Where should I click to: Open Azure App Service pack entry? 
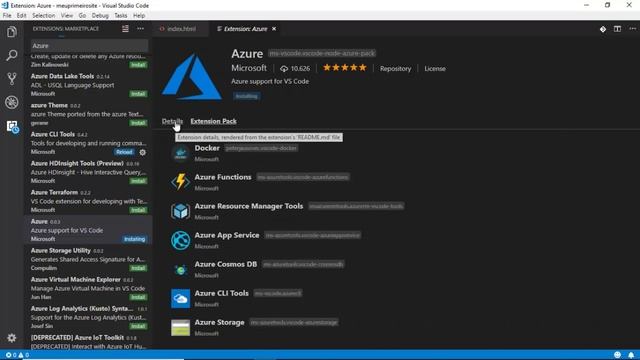[x=227, y=235]
